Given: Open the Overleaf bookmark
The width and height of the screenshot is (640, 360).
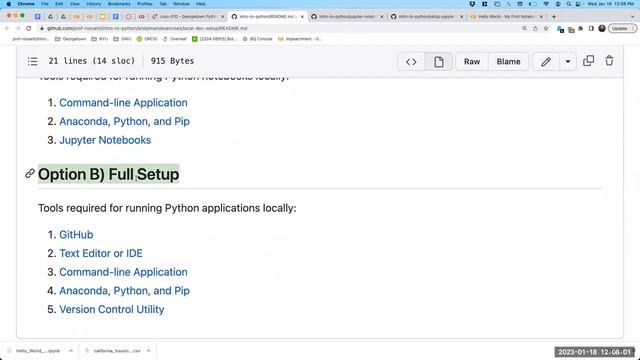Looking at the screenshot, I should click(175, 39).
